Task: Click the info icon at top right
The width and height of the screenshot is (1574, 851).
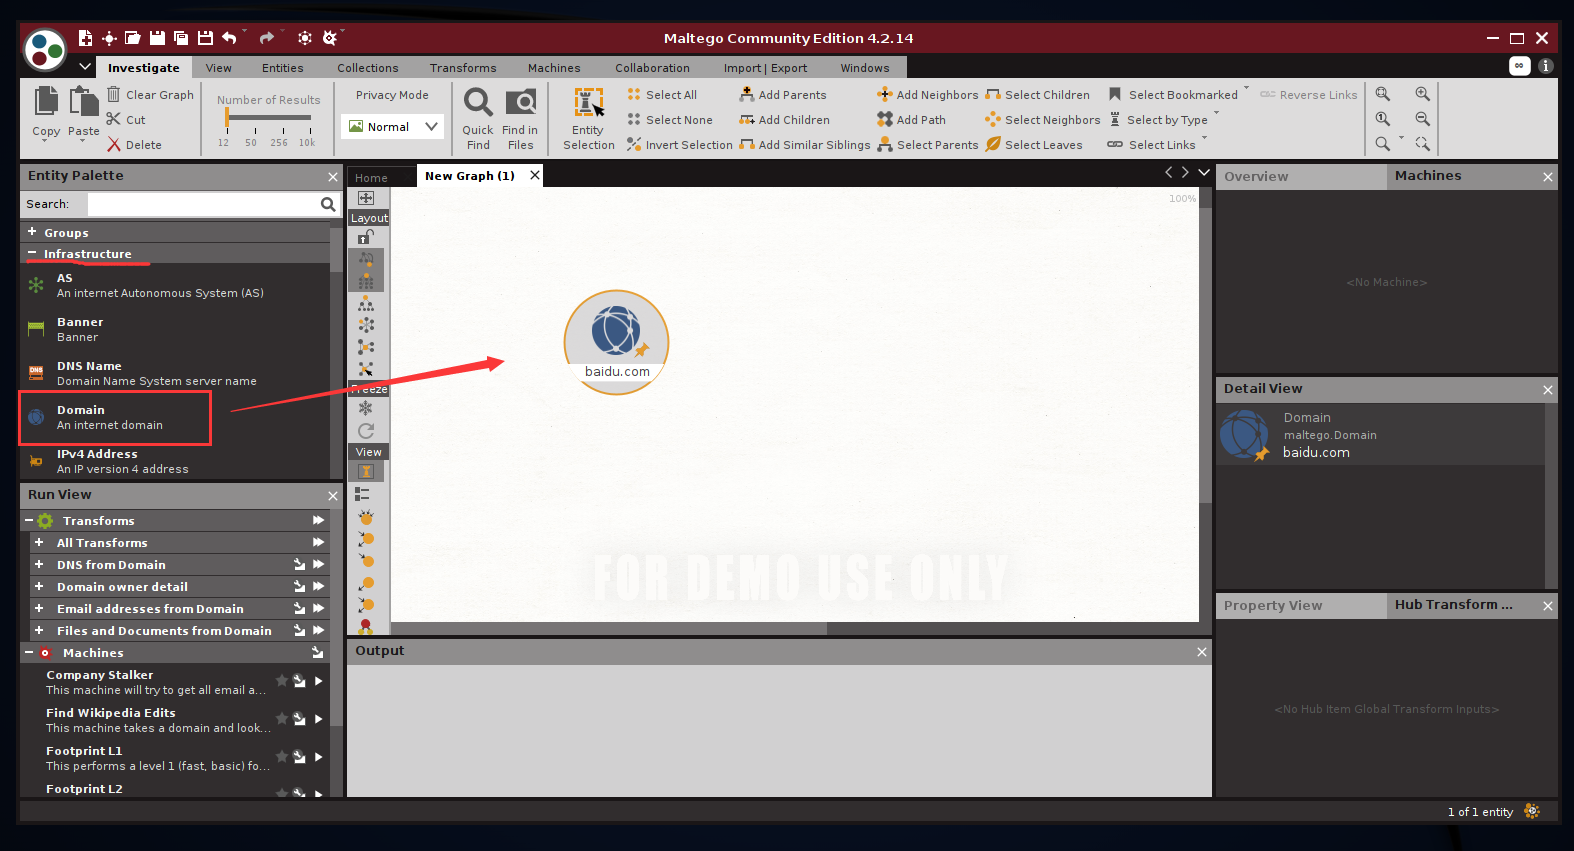Action: click(1545, 66)
